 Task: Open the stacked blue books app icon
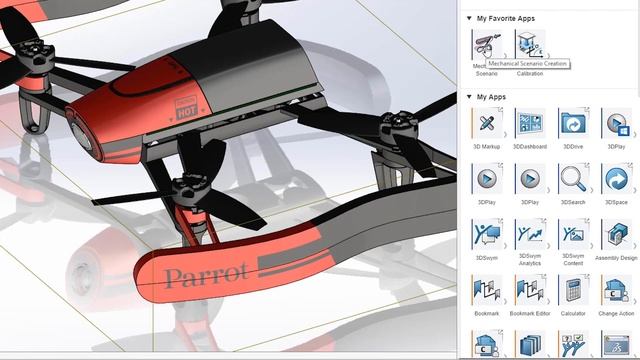tap(530, 345)
